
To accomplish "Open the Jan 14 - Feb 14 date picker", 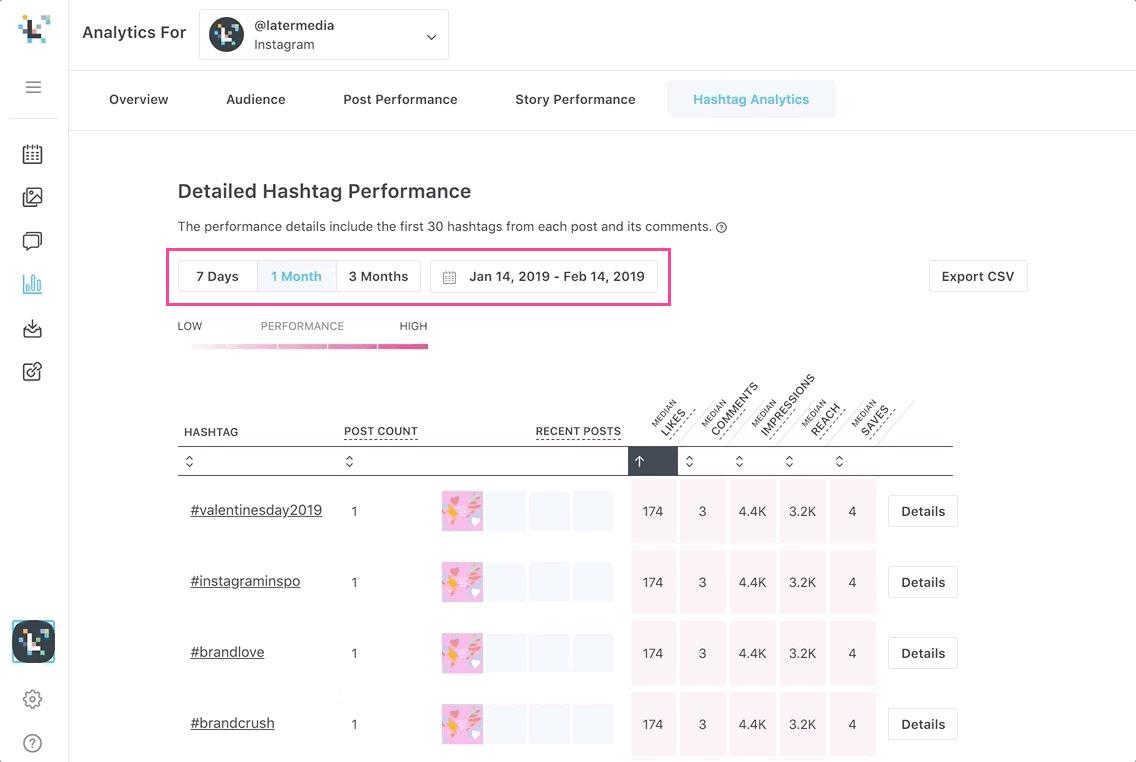I will pyautogui.click(x=544, y=276).
